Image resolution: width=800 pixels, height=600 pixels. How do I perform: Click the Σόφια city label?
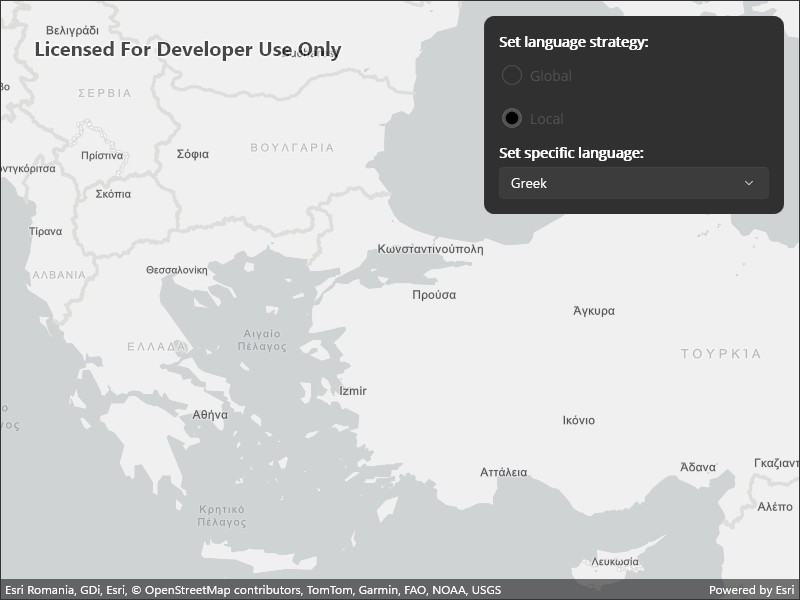193,154
